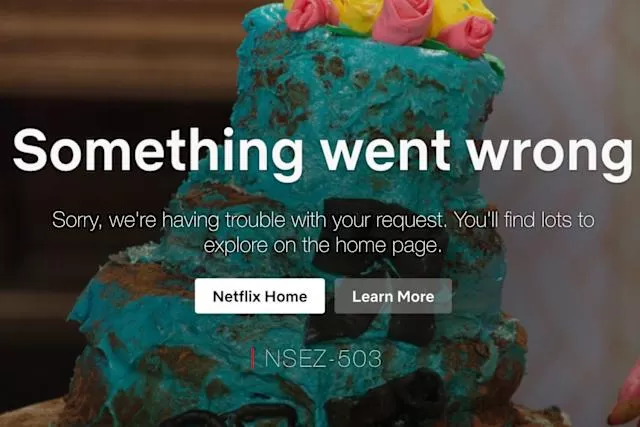Screen dimensions: 640x427
Task: Click the red bar beside the error code
Action: pos(253,358)
